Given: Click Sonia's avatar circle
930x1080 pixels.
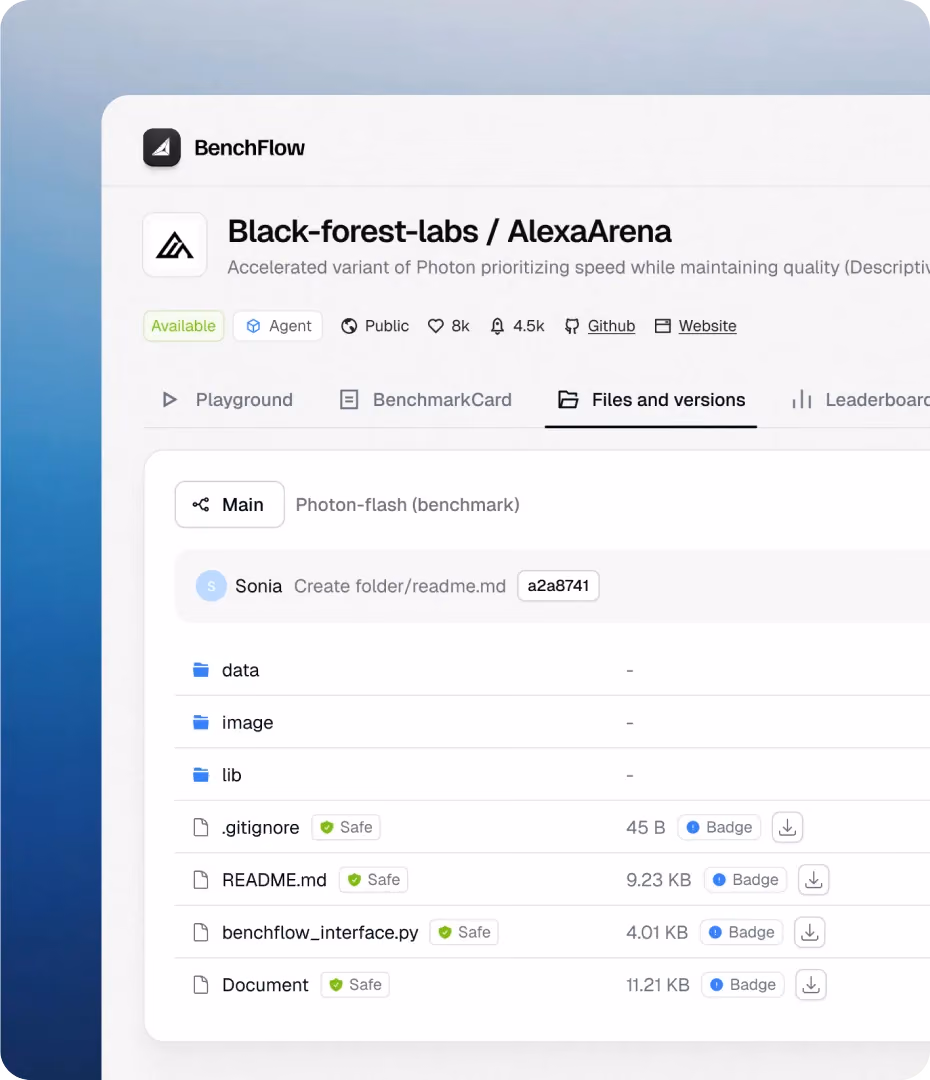Looking at the screenshot, I should click(211, 586).
